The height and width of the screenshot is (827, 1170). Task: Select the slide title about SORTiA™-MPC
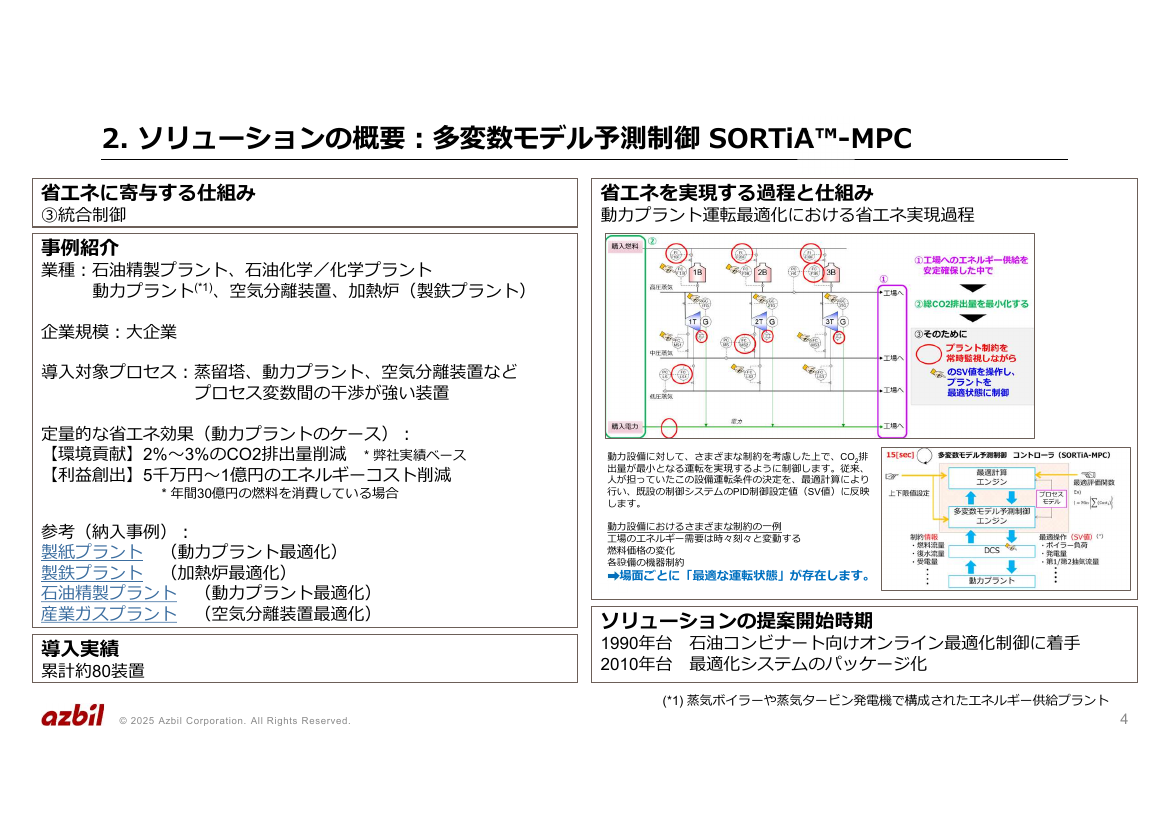pyautogui.click(x=507, y=138)
